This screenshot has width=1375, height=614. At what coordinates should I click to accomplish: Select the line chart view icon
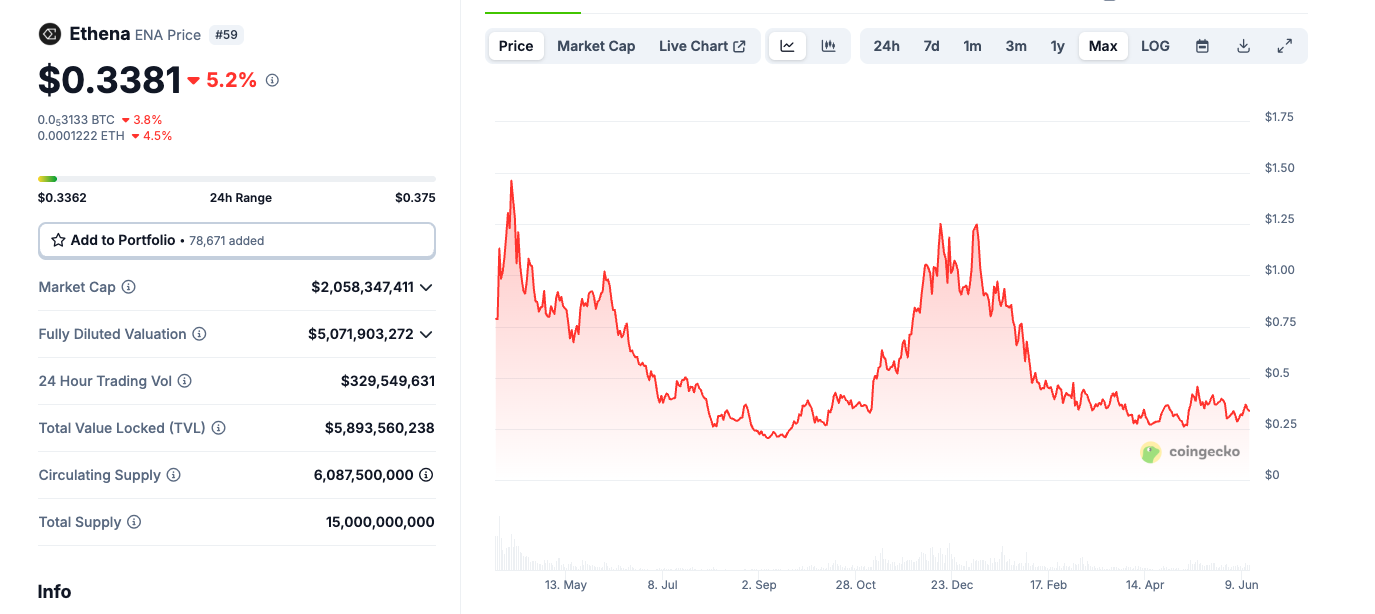[787, 45]
